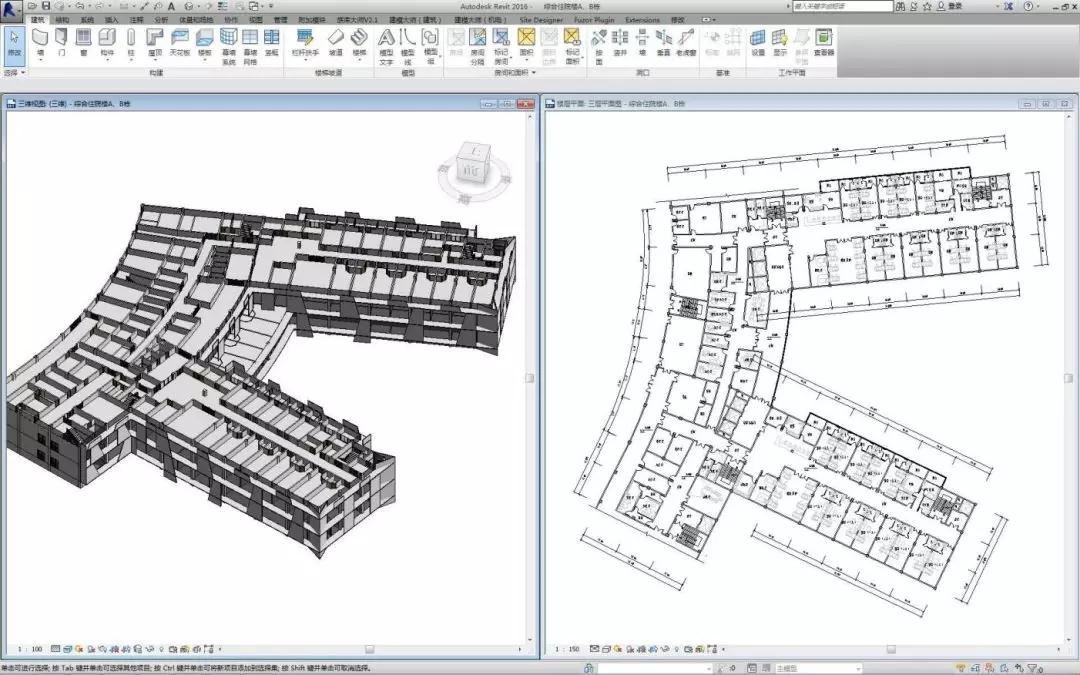Screen dimensions: 1080x675
Task: Switch to the Insert (插入) ribbon tab
Action: pyautogui.click(x=112, y=20)
